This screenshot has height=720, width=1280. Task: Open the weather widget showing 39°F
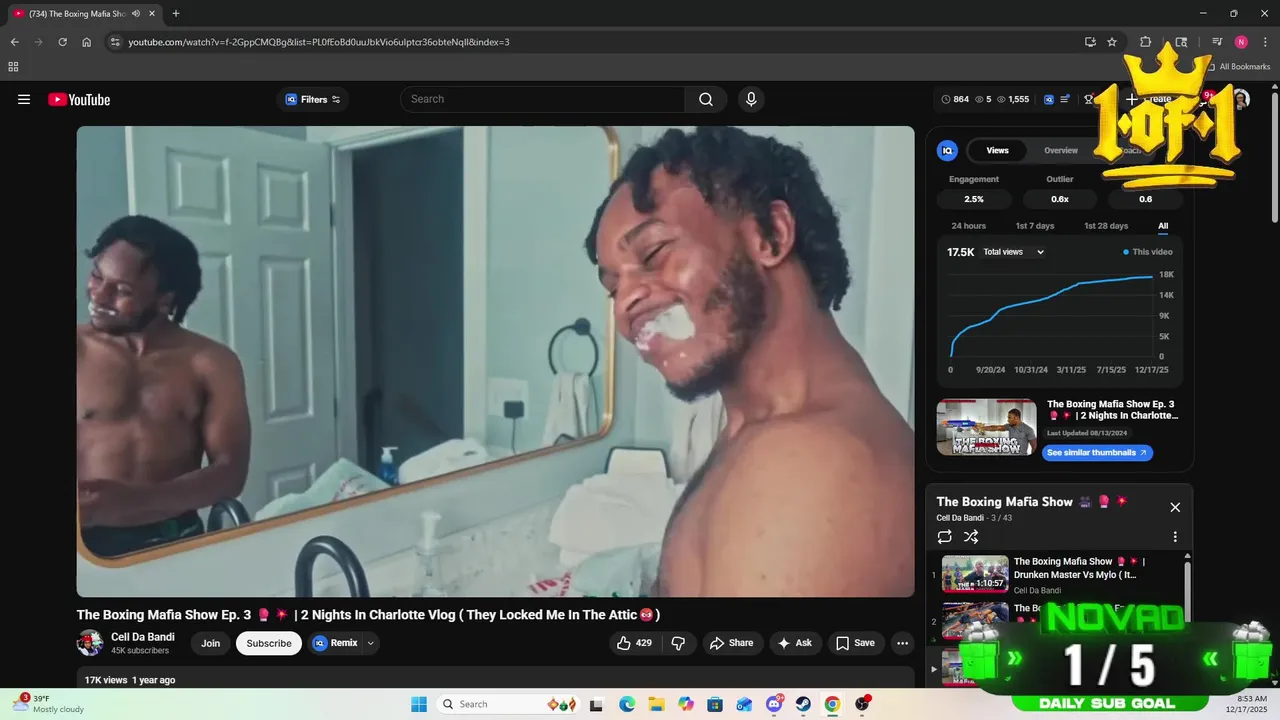50,704
